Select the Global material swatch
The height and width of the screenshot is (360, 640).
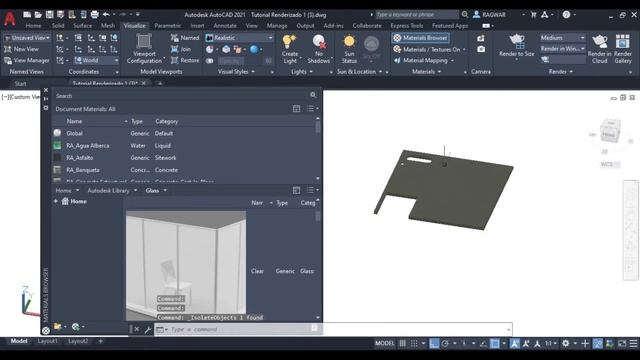(x=57, y=133)
